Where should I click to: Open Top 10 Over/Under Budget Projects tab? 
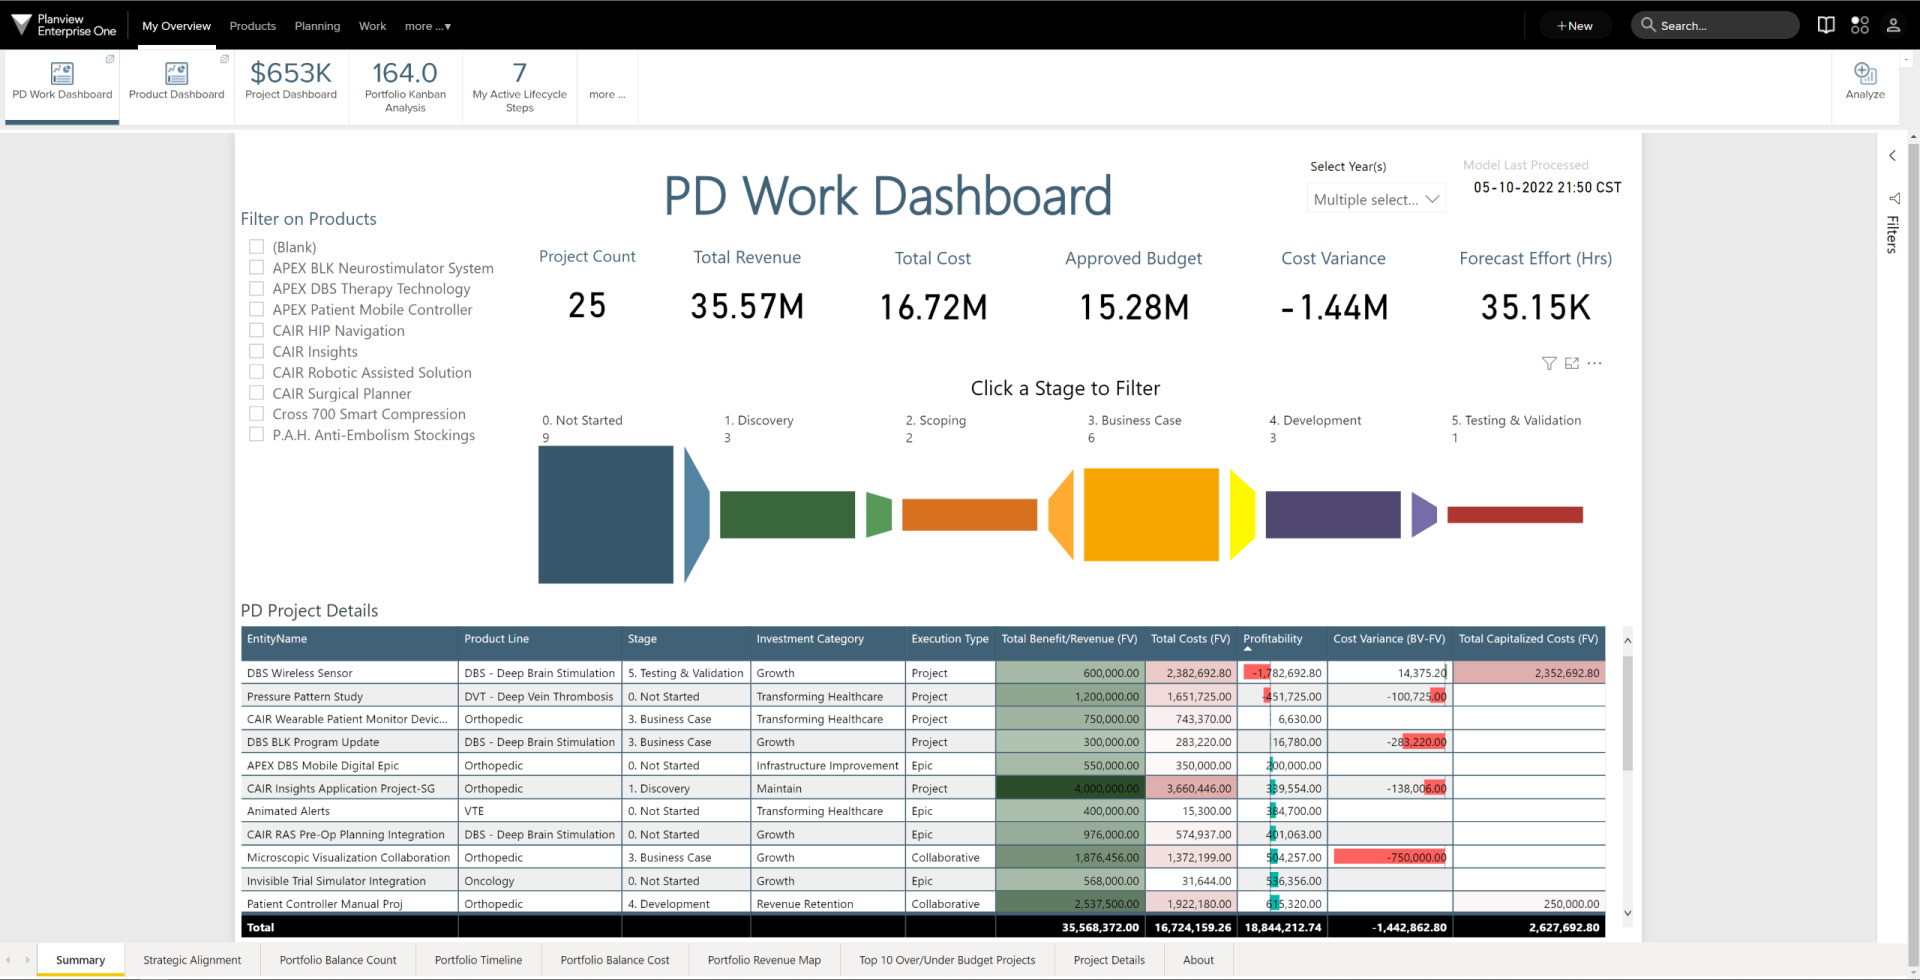(x=947, y=960)
